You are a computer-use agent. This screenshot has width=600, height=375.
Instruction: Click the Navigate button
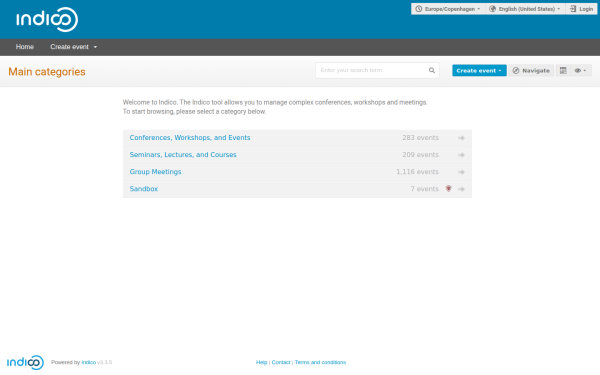[531, 70]
